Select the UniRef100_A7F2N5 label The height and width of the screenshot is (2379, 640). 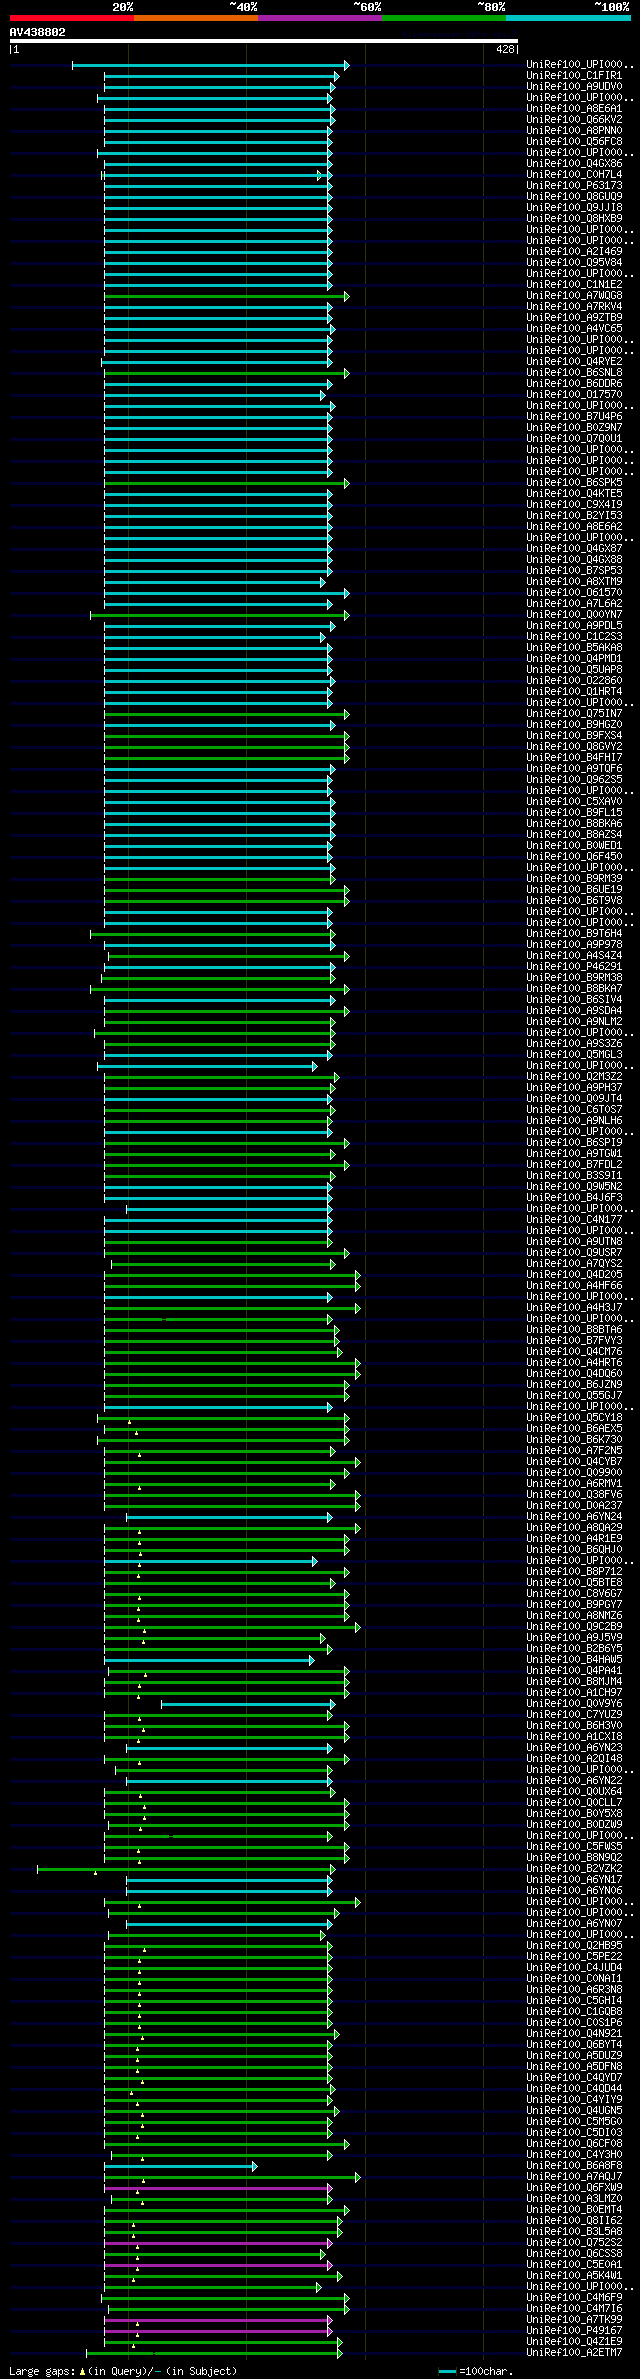pyautogui.click(x=574, y=1450)
